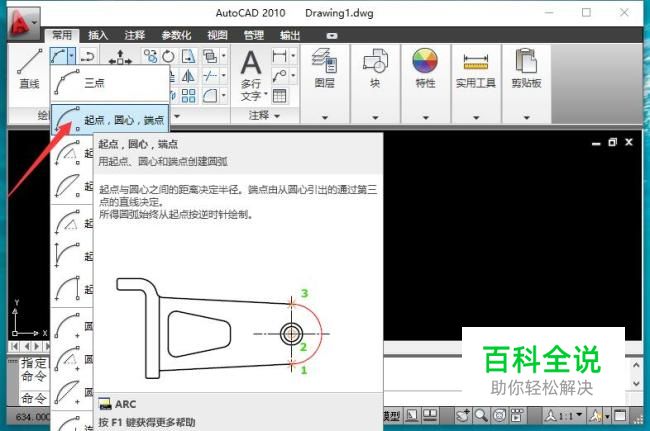The image size is (650, 431).
Task: Click the Quick View Drawings icon
Action: pos(430,416)
